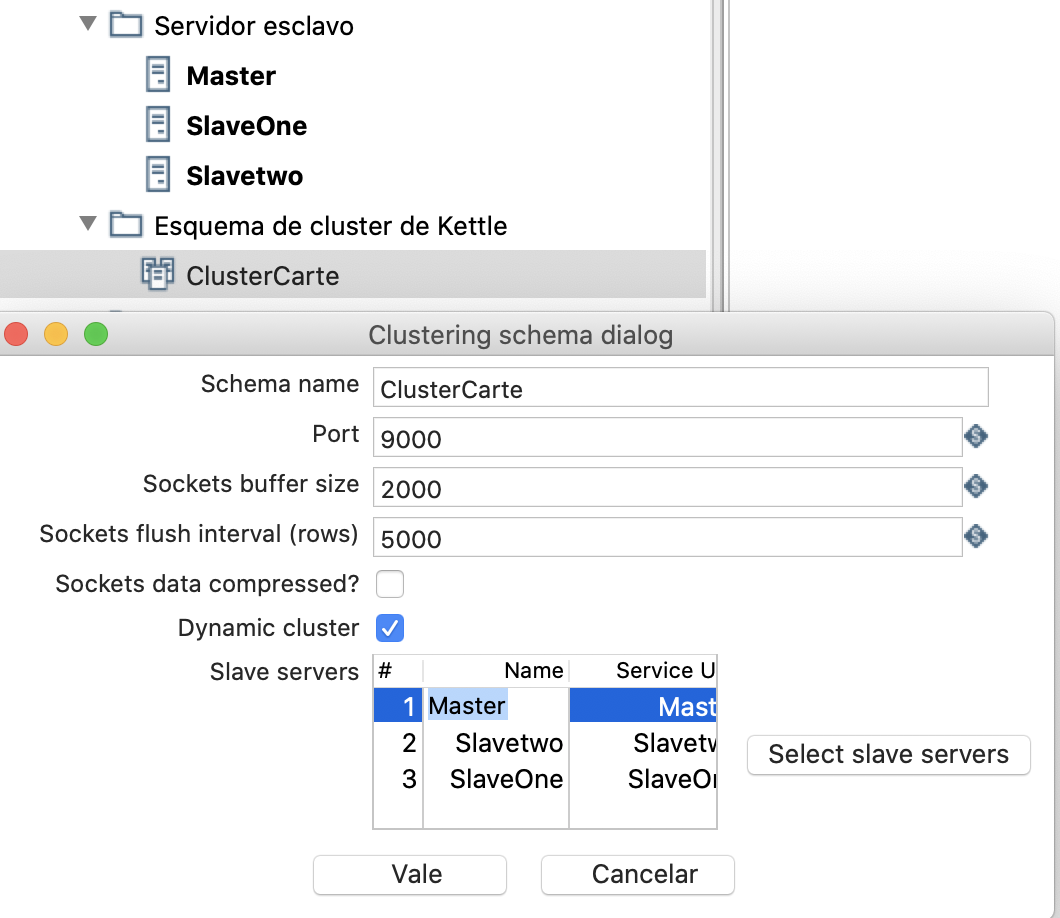Select the SlaveOne server icon in tree

[x=157, y=125]
